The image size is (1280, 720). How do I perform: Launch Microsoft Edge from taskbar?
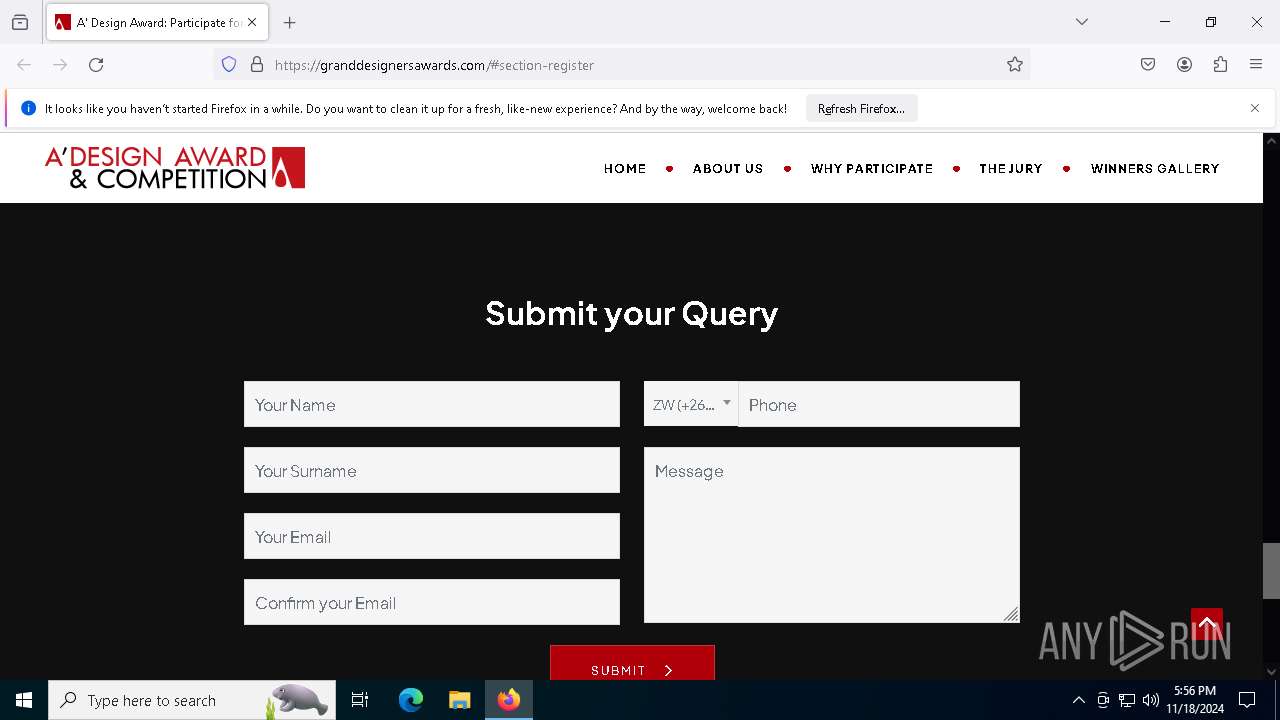pyautogui.click(x=411, y=700)
